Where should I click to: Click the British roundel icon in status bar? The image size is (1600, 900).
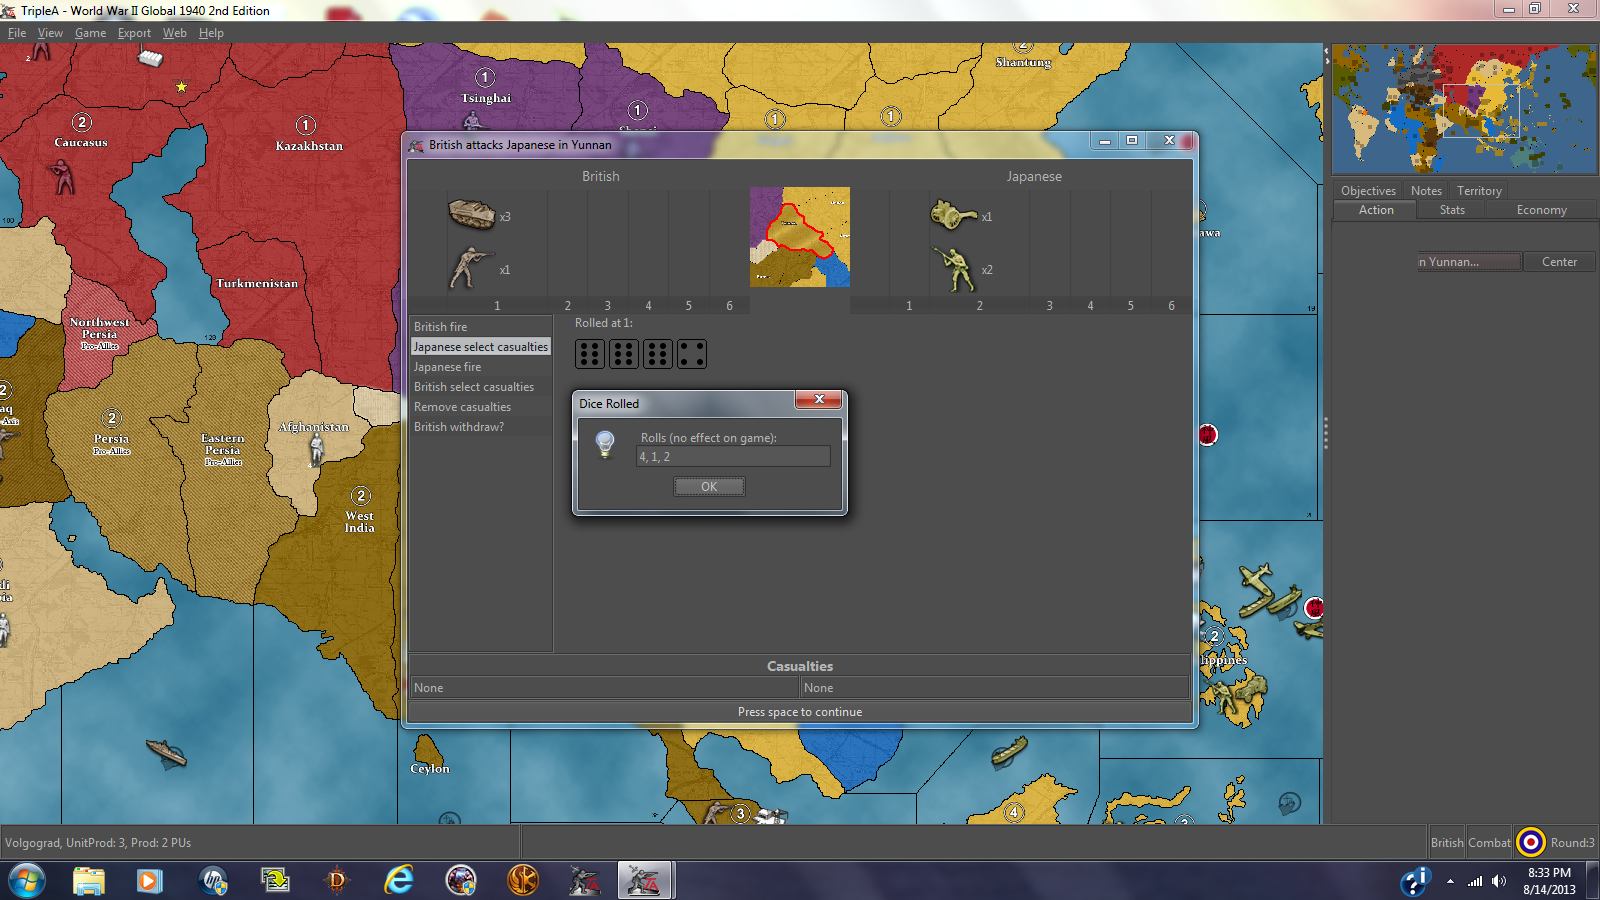pos(1530,842)
